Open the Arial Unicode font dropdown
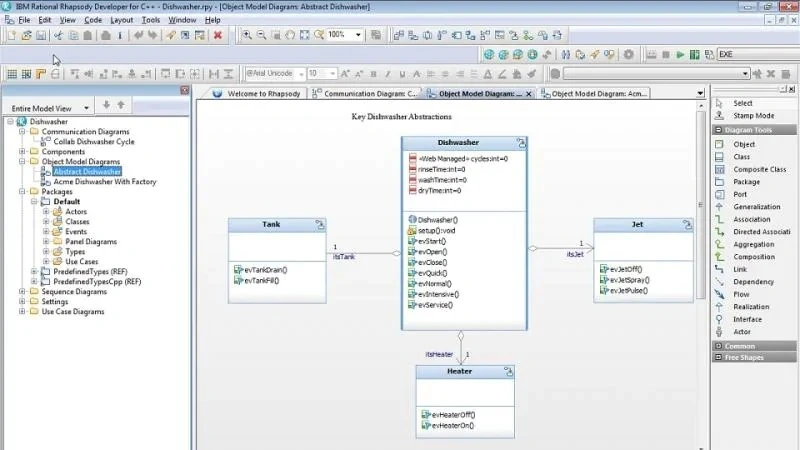The height and width of the screenshot is (450, 800). (x=298, y=73)
